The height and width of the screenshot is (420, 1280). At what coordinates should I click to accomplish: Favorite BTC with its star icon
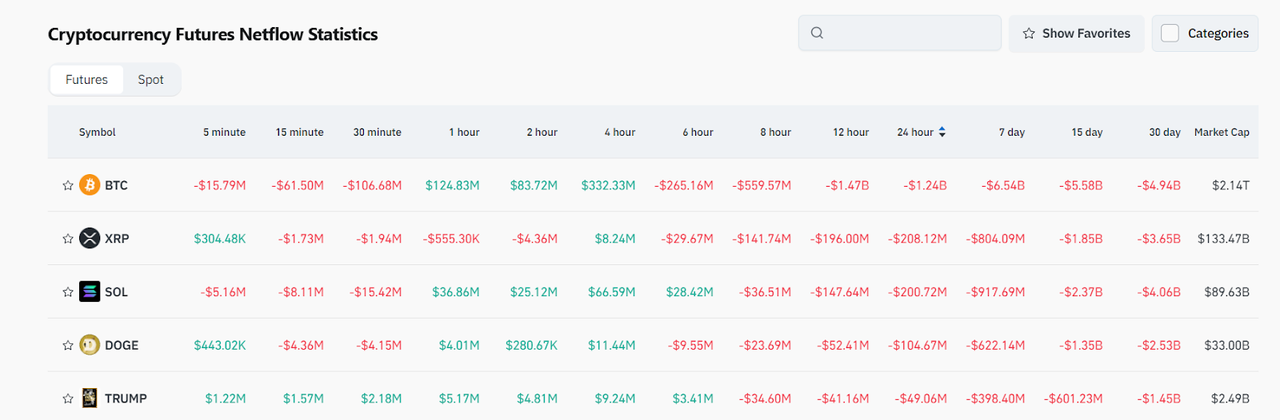pos(68,185)
